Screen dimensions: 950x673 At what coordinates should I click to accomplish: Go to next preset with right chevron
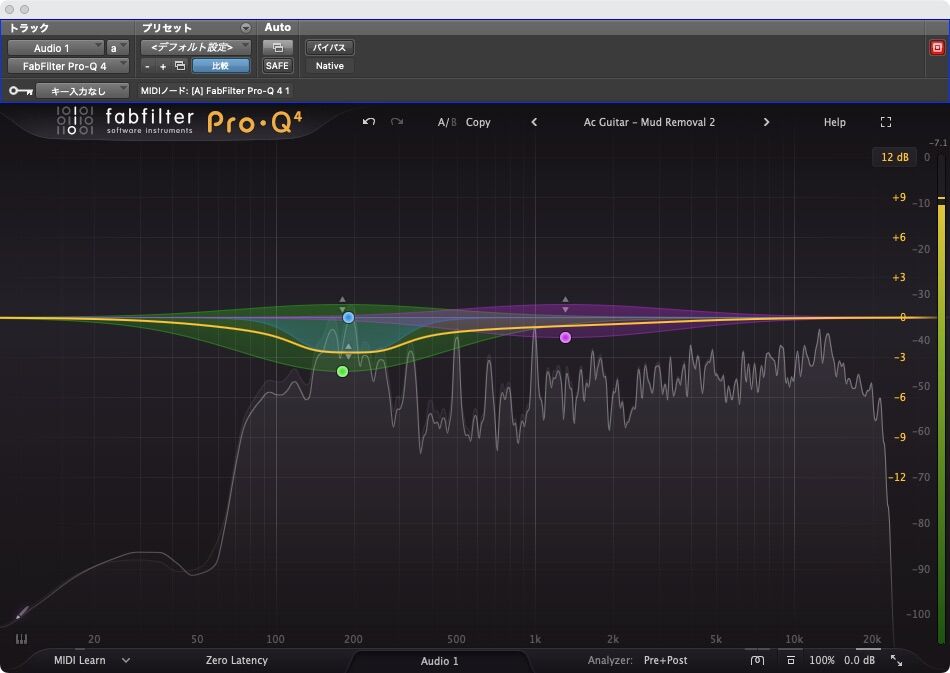point(766,122)
